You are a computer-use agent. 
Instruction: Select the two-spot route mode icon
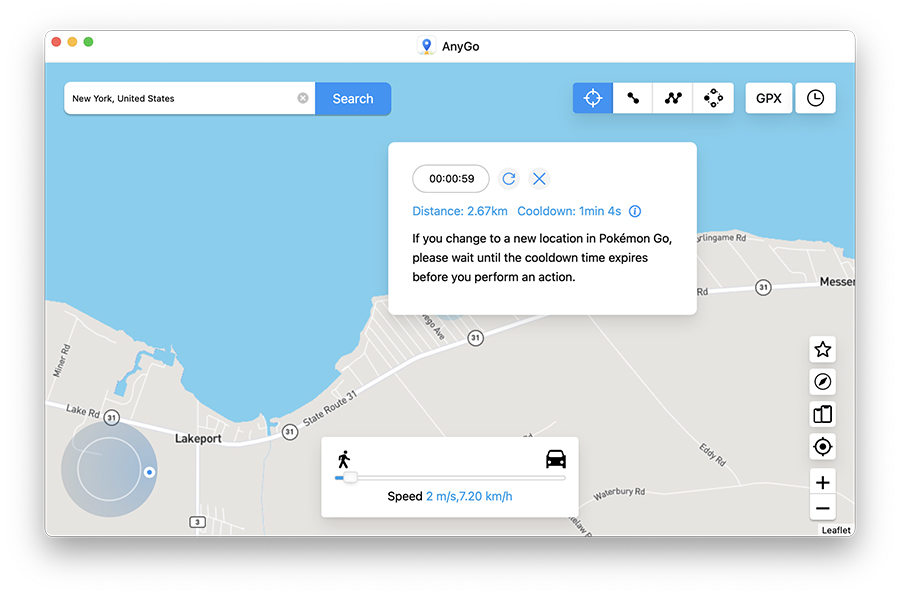[633, 98]
